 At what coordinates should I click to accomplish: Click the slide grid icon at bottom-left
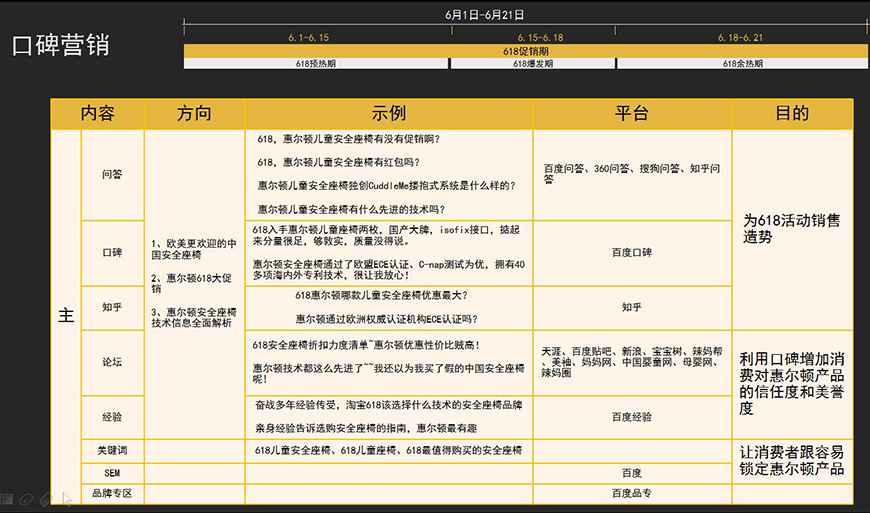coord(7,498)
